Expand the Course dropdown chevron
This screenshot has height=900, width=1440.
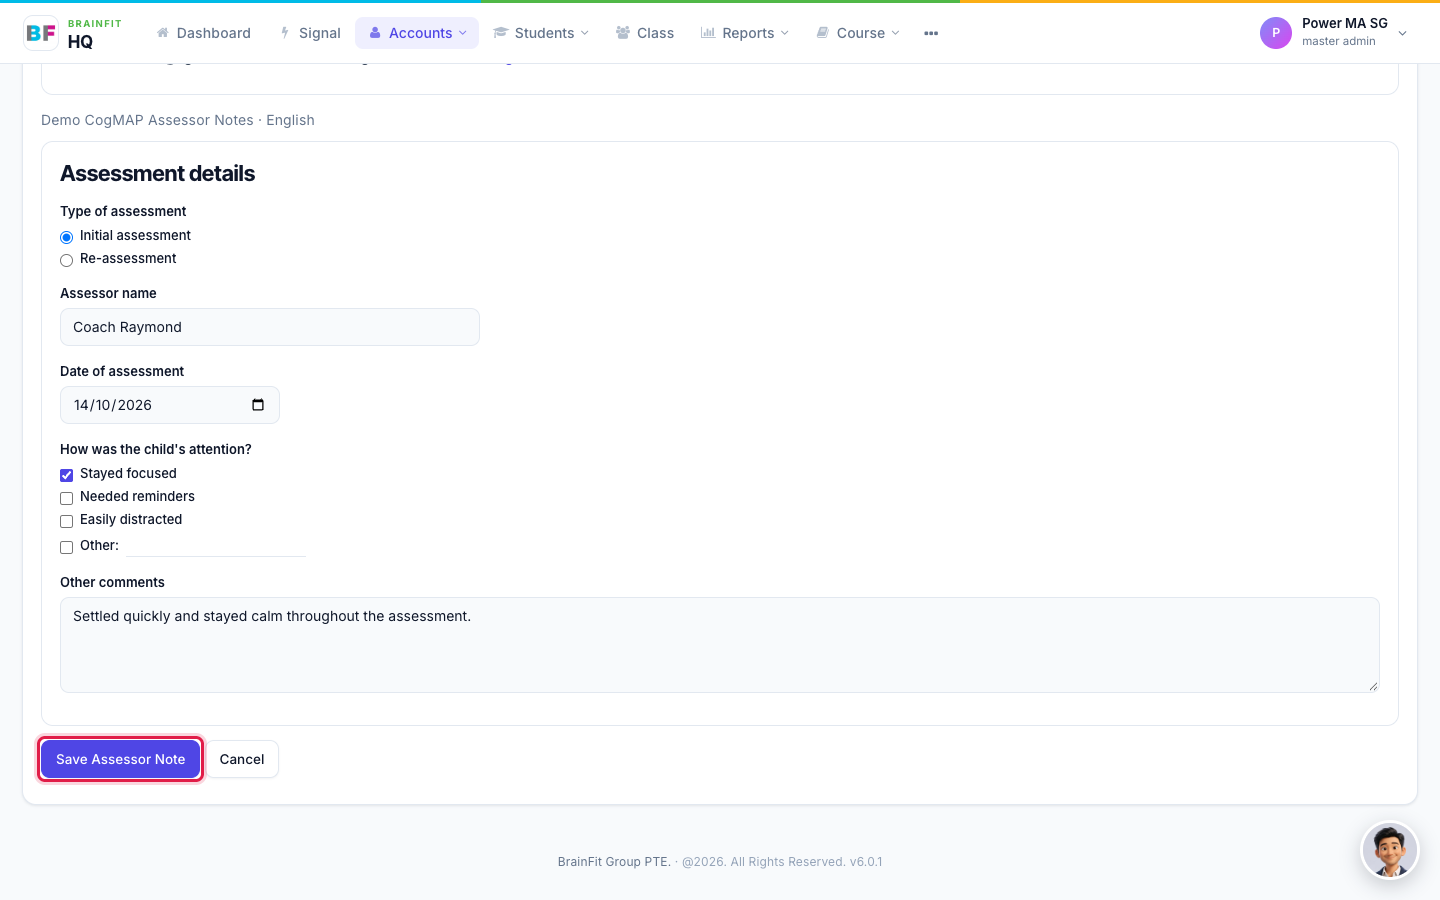pyautogui.click(x=896, y=33)
